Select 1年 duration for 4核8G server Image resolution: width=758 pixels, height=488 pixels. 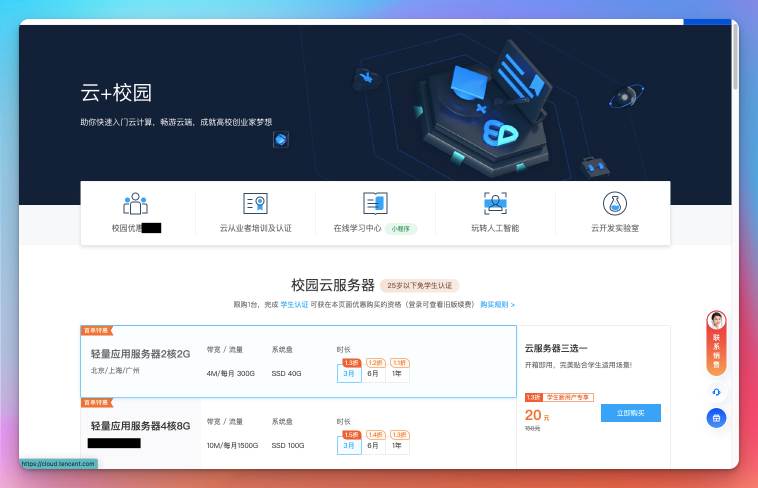397,445
